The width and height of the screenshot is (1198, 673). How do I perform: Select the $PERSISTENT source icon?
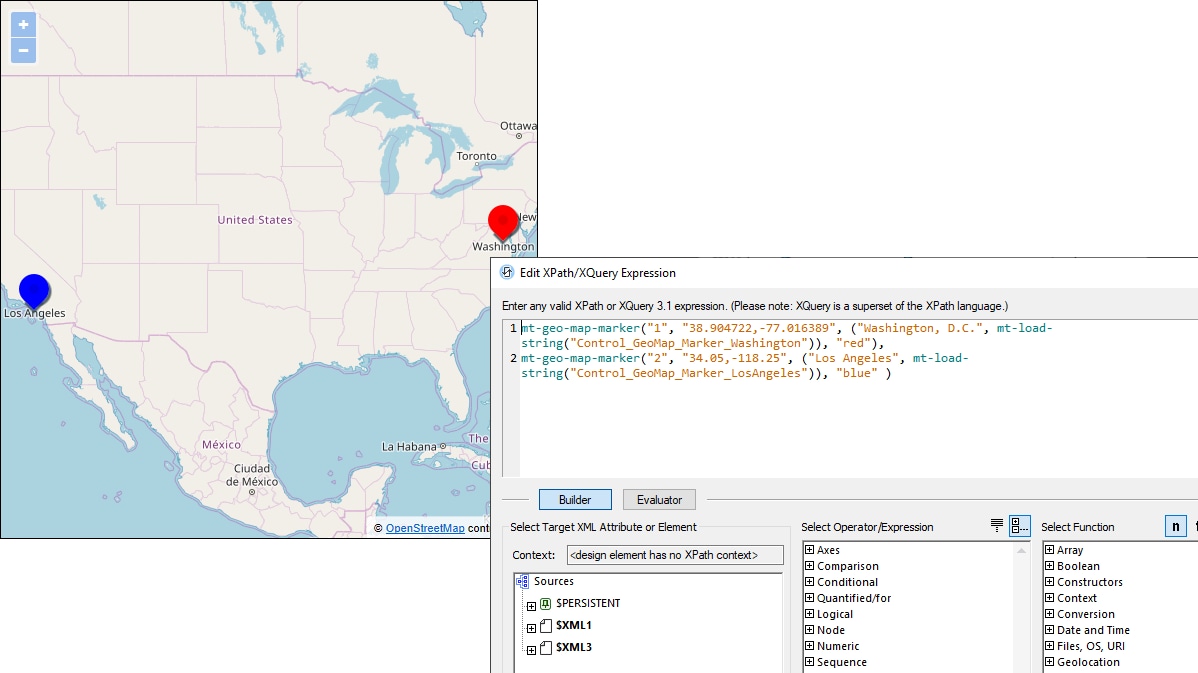pos(546,604)
